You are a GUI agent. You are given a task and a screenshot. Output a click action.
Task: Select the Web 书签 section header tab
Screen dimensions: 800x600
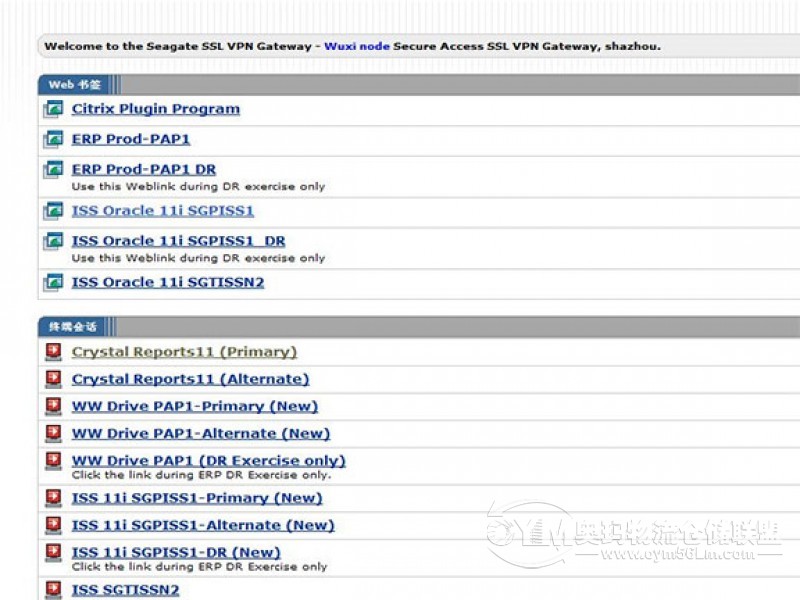[74, 85]
